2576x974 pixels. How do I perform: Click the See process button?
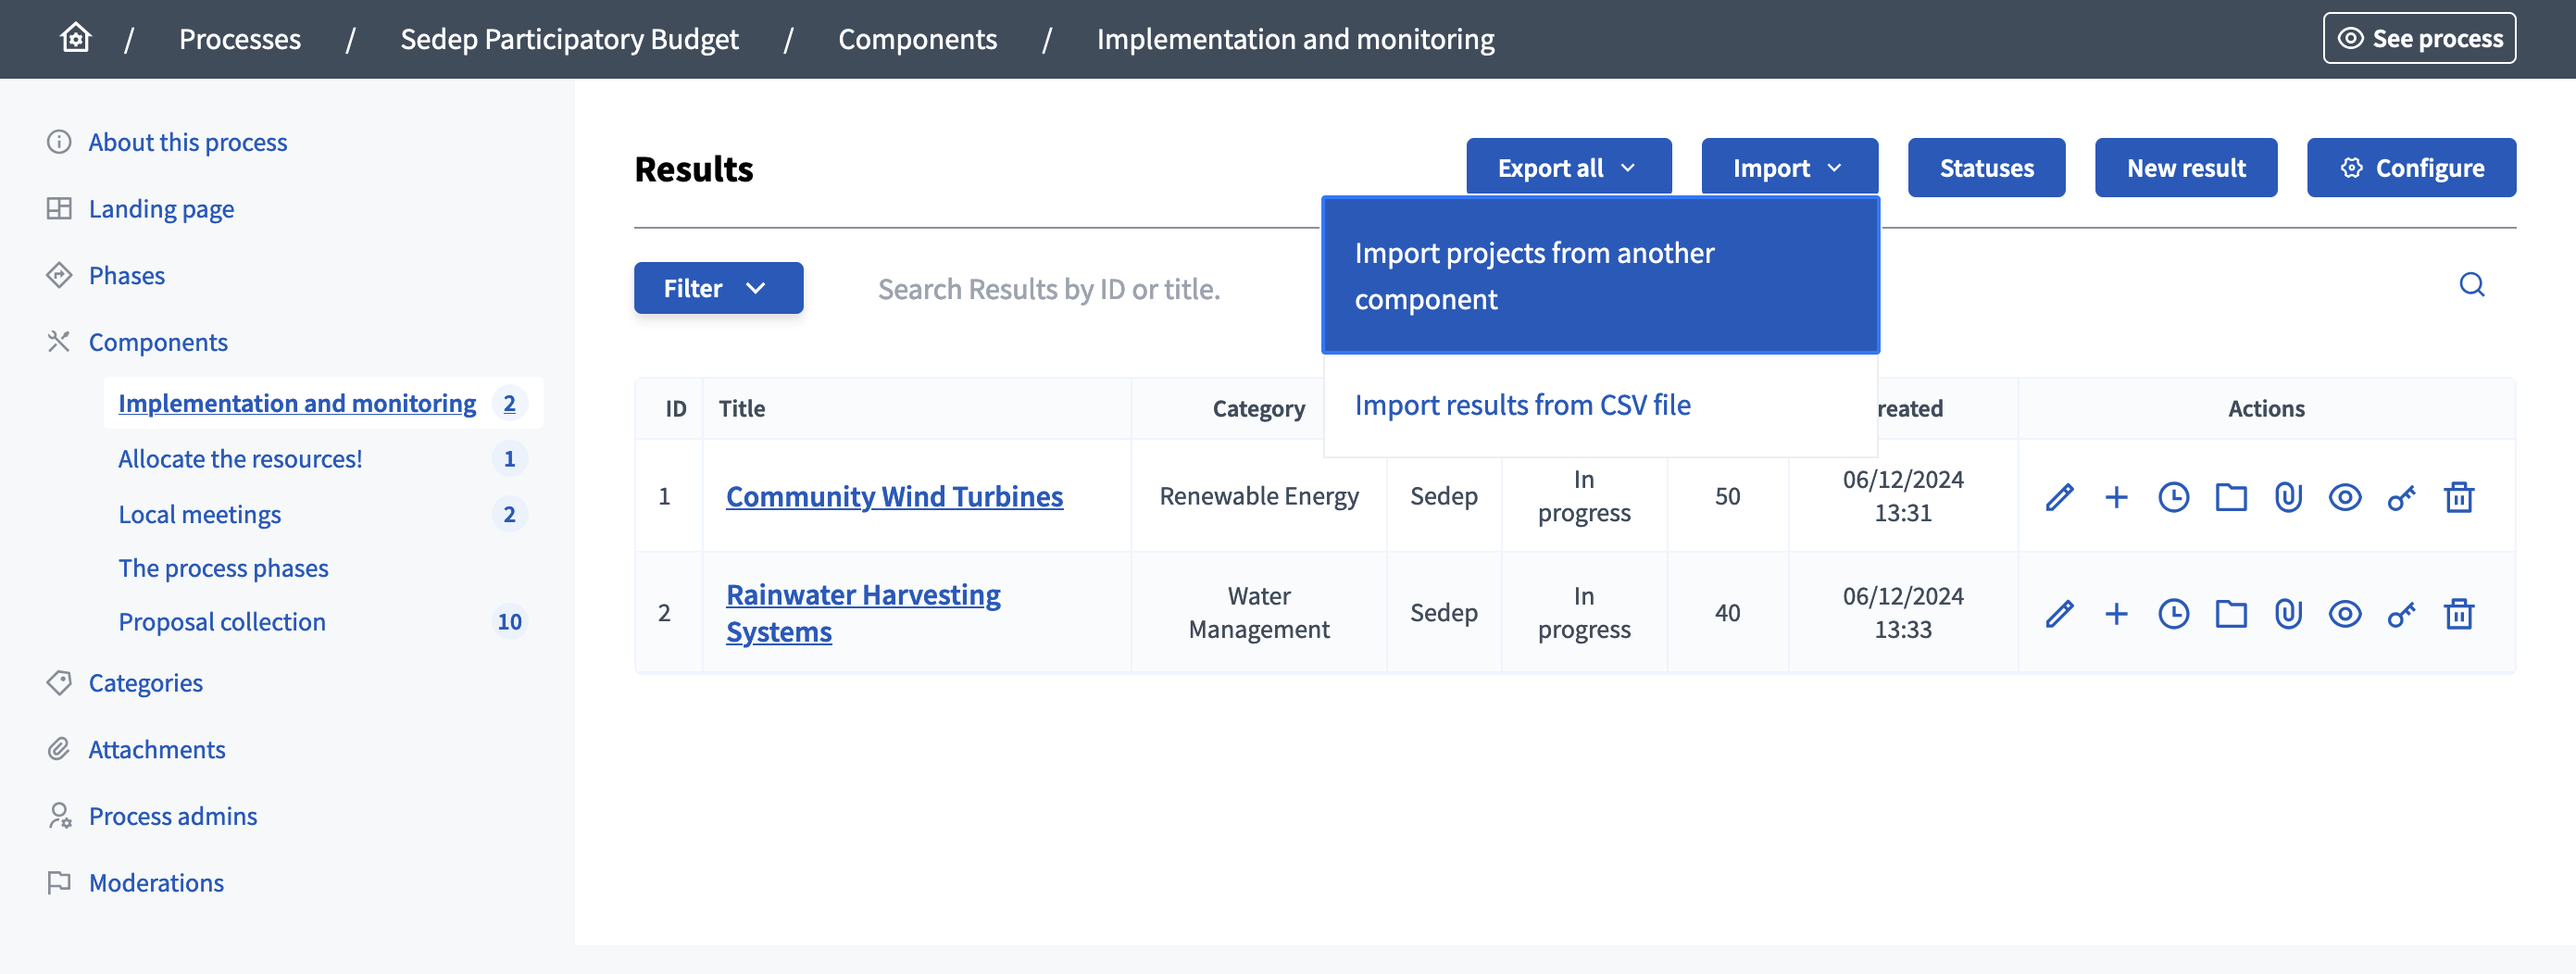click(x=2419, y=38)
